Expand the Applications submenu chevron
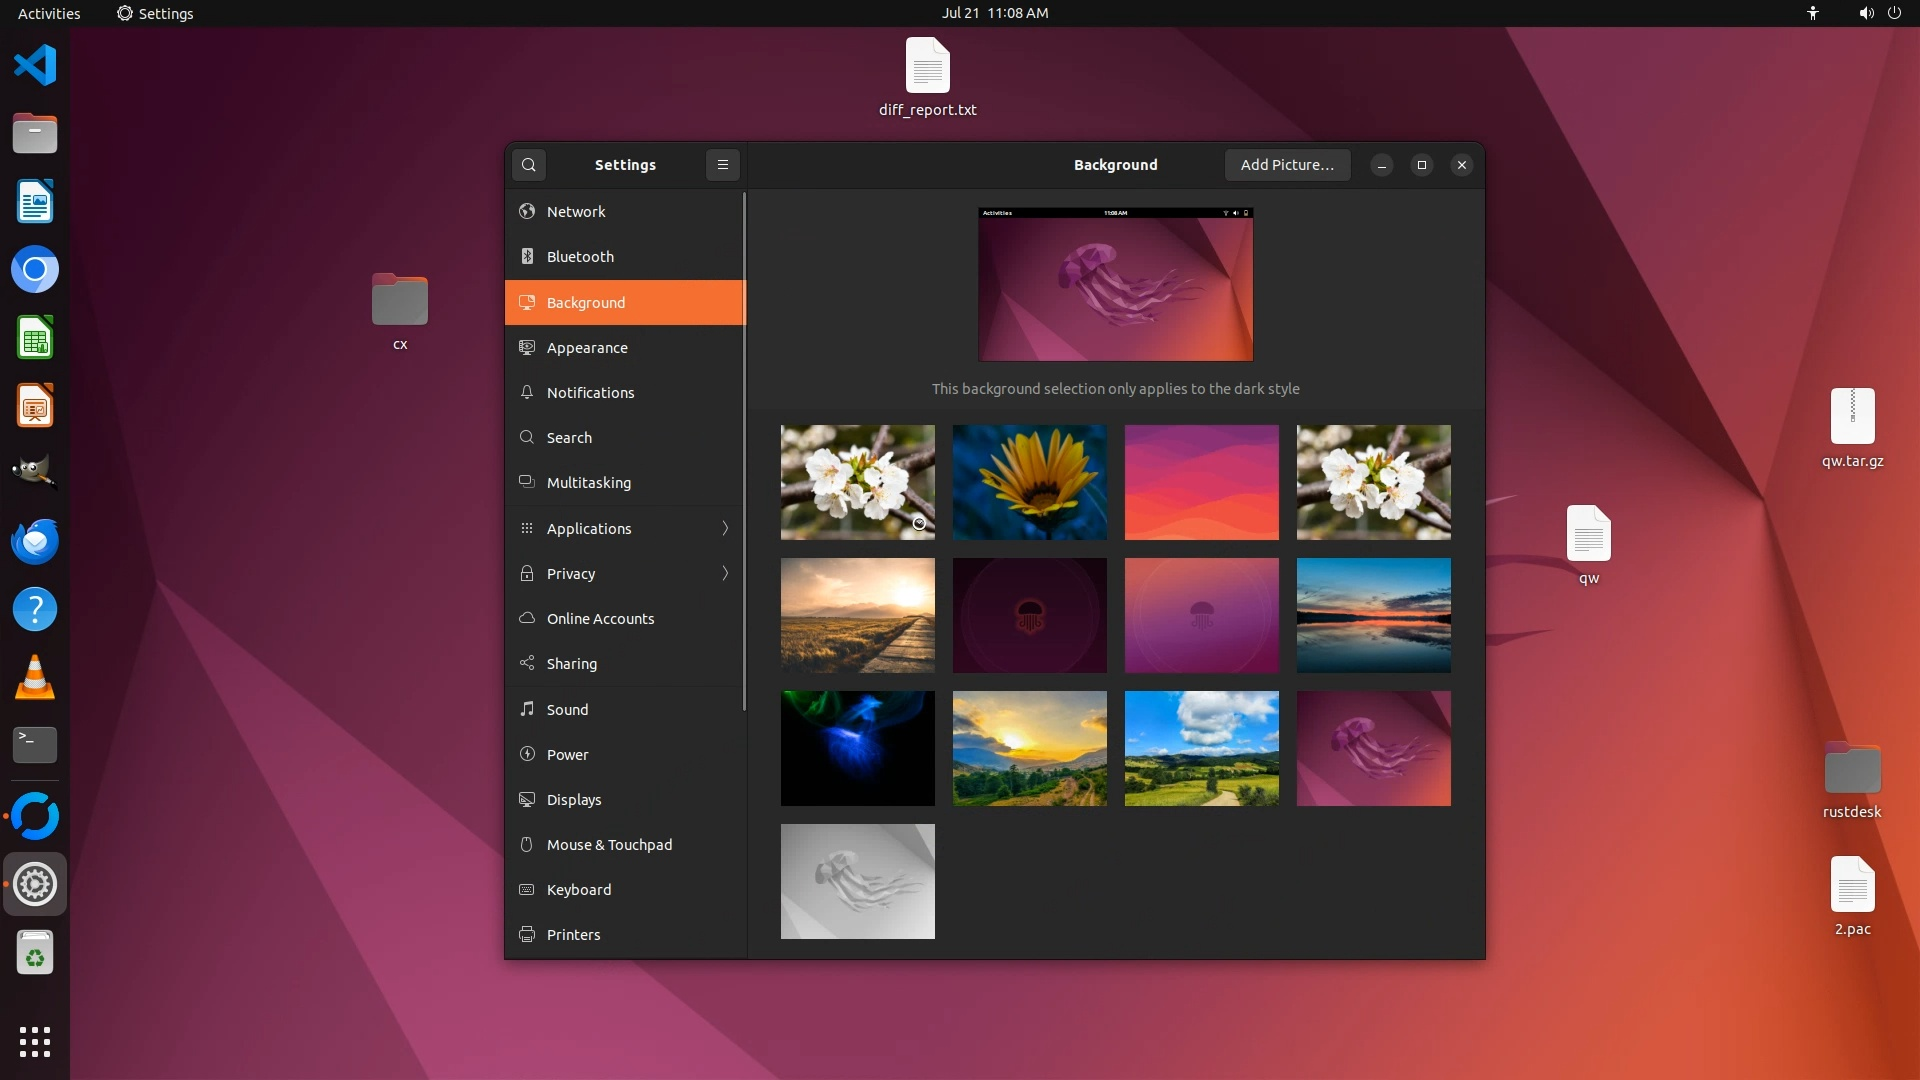 point(725,528)
